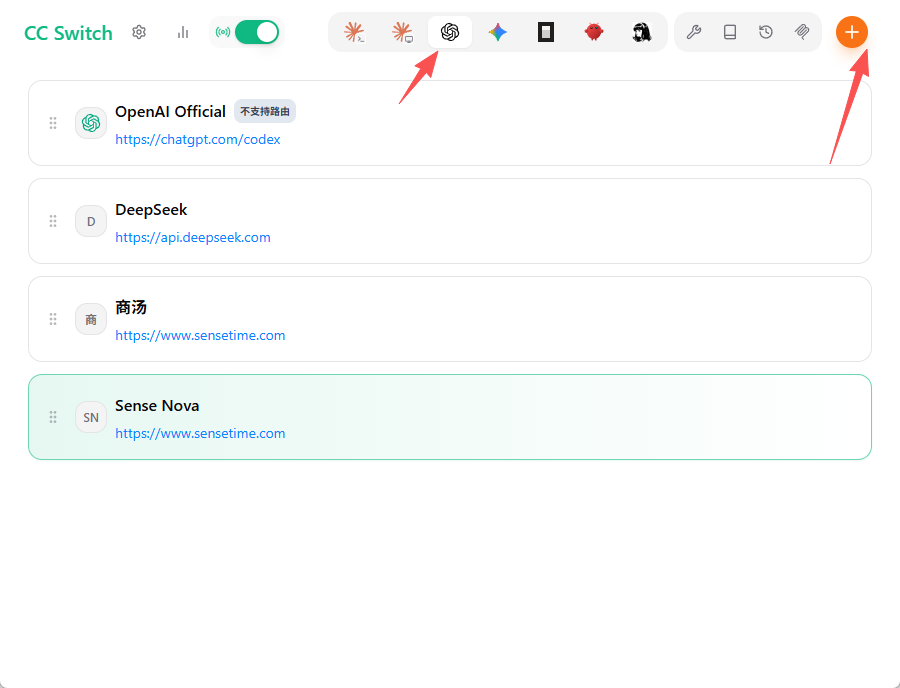The width and height of the screenshot is (900, 688).
Task: Select the woman portrait app tab
Action: 642,32
